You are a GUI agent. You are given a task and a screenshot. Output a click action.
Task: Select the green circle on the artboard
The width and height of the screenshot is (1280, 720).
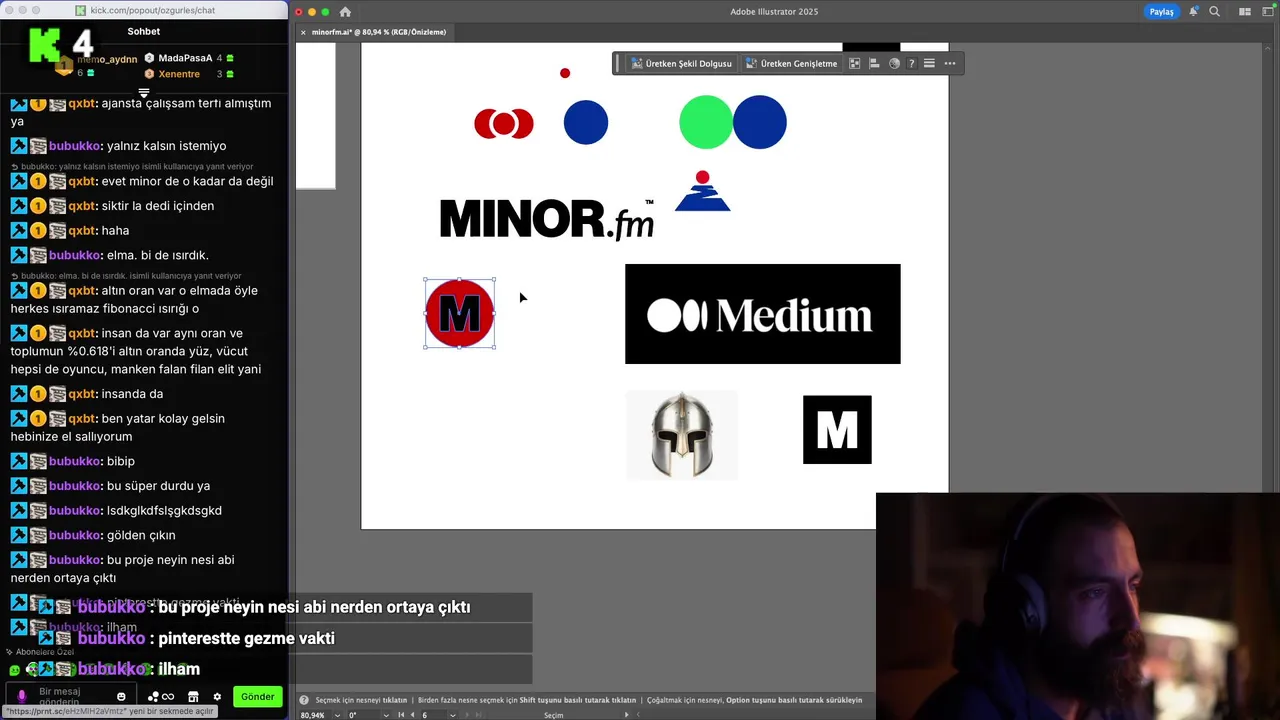705,122
